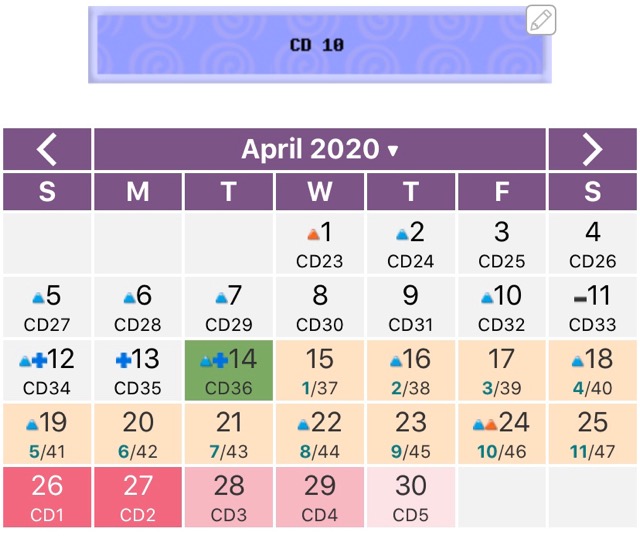Click dash icon on April 11
This screenshot has width=640, height=553.
[580, 299]
